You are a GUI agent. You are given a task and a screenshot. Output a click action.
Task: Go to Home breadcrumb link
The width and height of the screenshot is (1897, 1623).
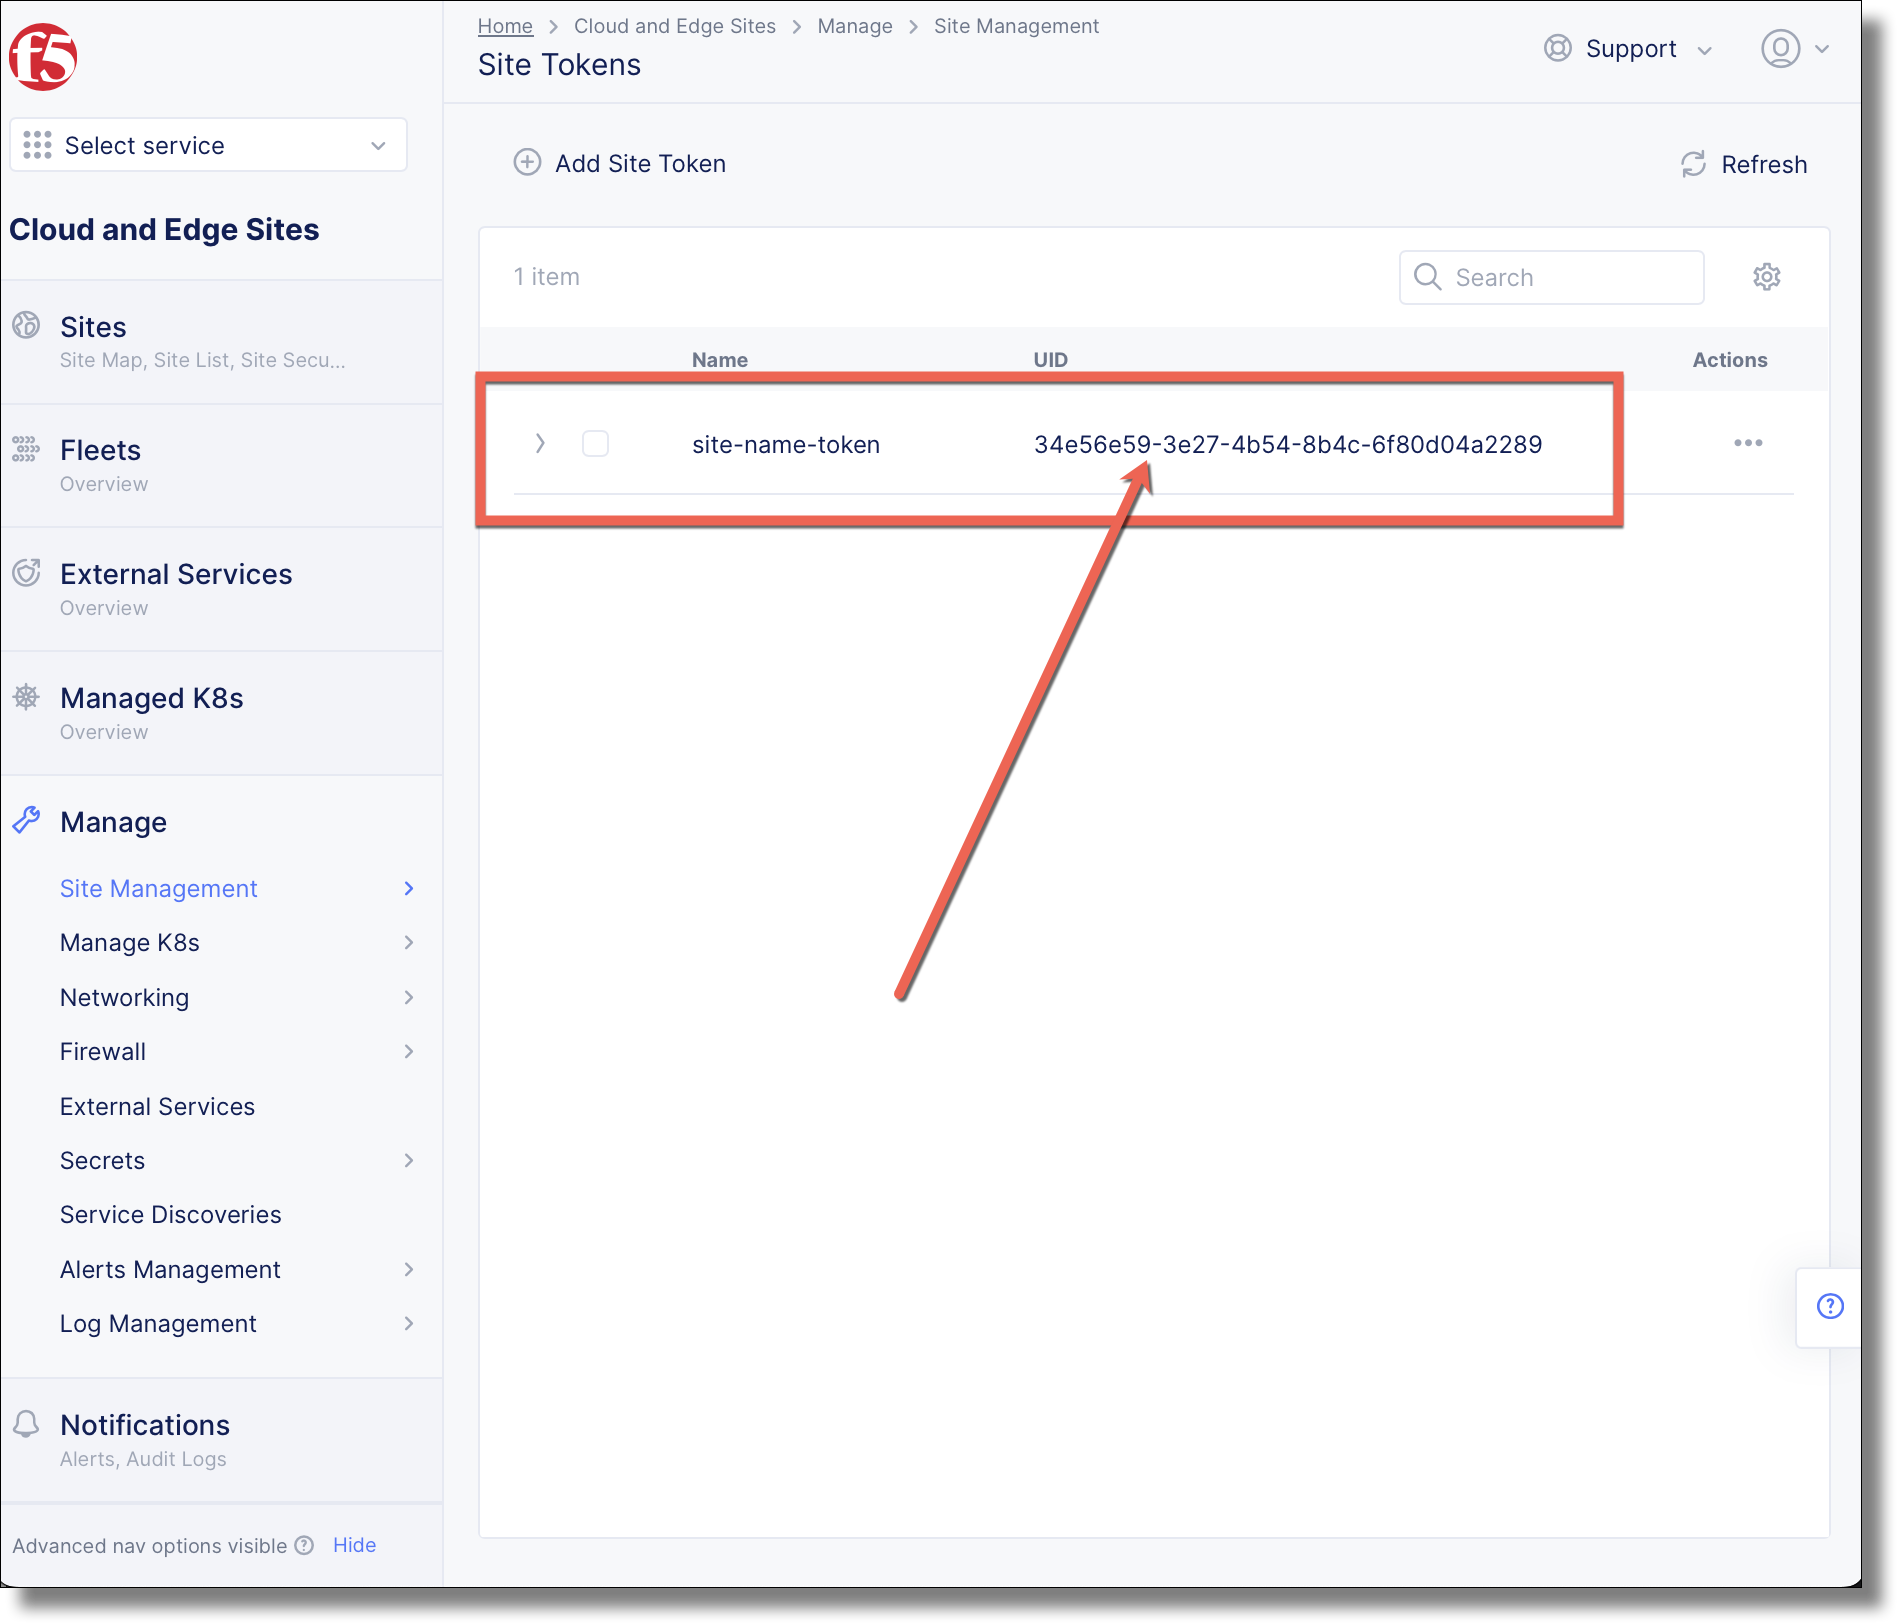(505, 26)
